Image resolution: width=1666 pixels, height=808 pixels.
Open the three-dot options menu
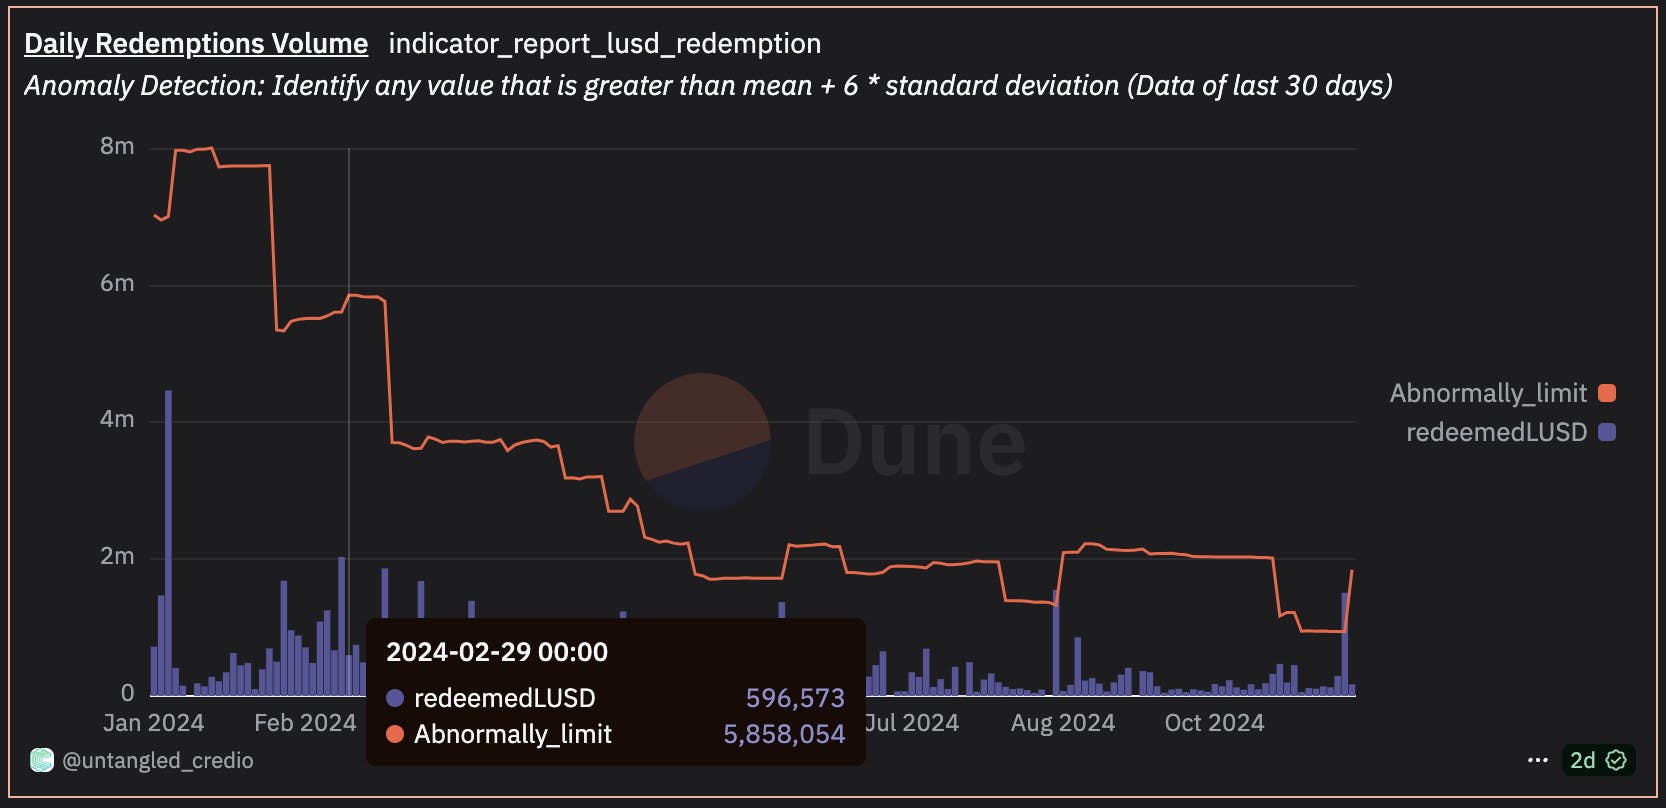(1538, 760)
